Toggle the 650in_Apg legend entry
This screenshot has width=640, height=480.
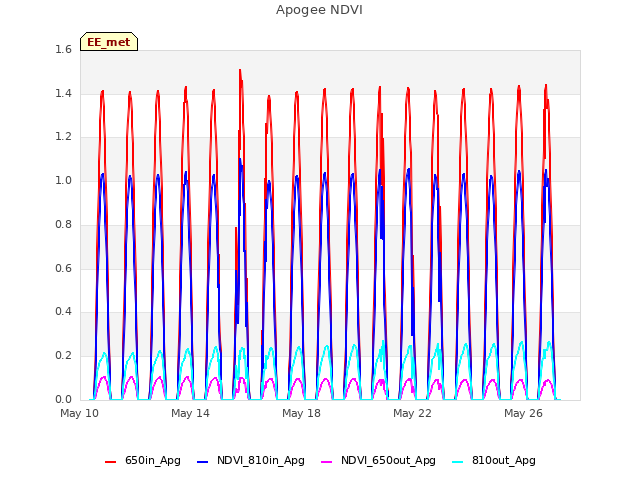(142, 461)
